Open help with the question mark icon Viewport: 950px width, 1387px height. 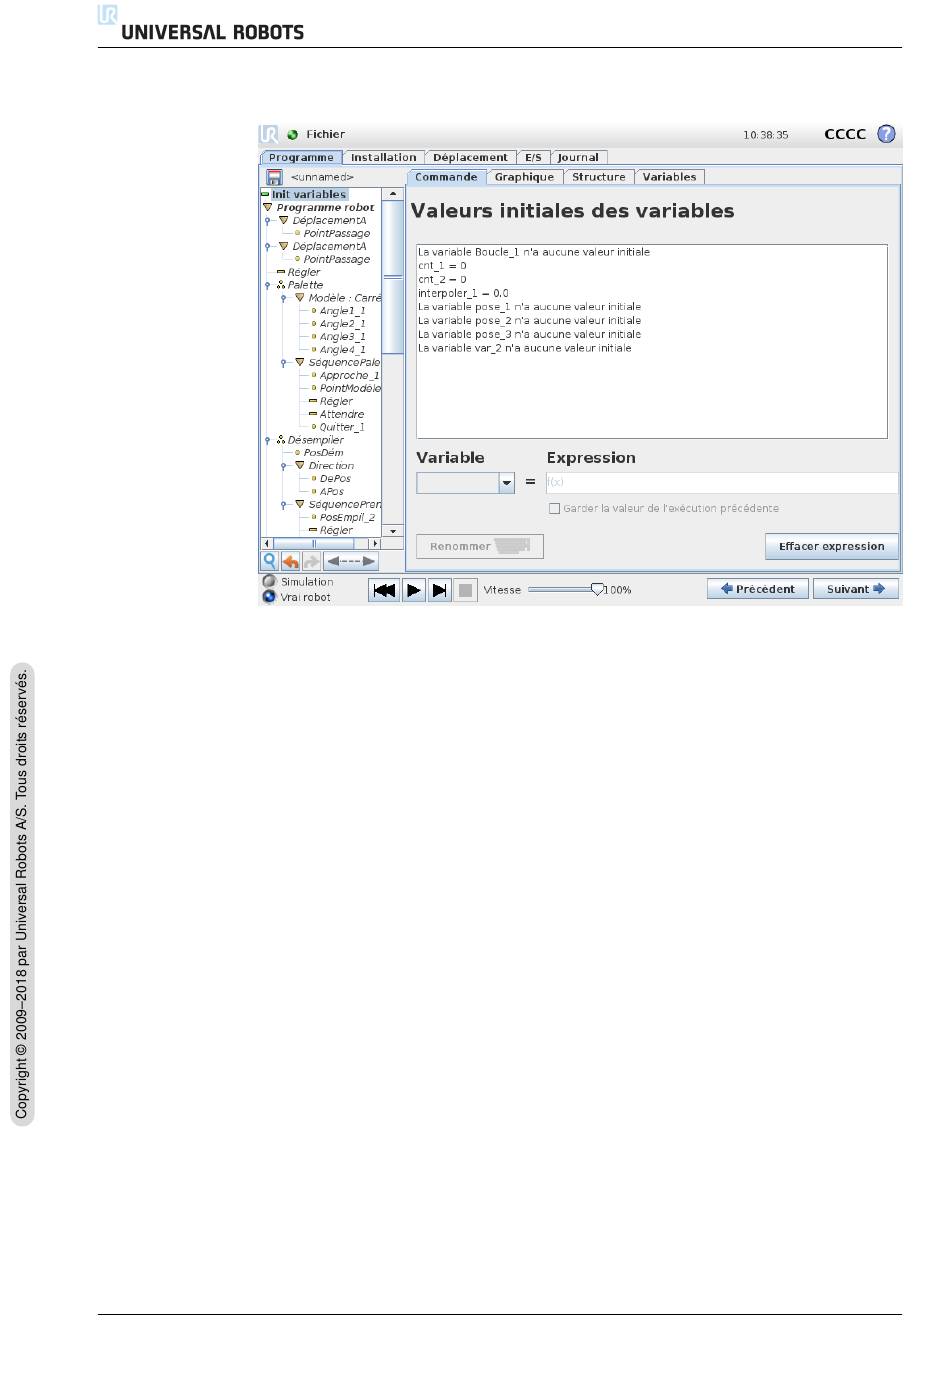point(886,134)
